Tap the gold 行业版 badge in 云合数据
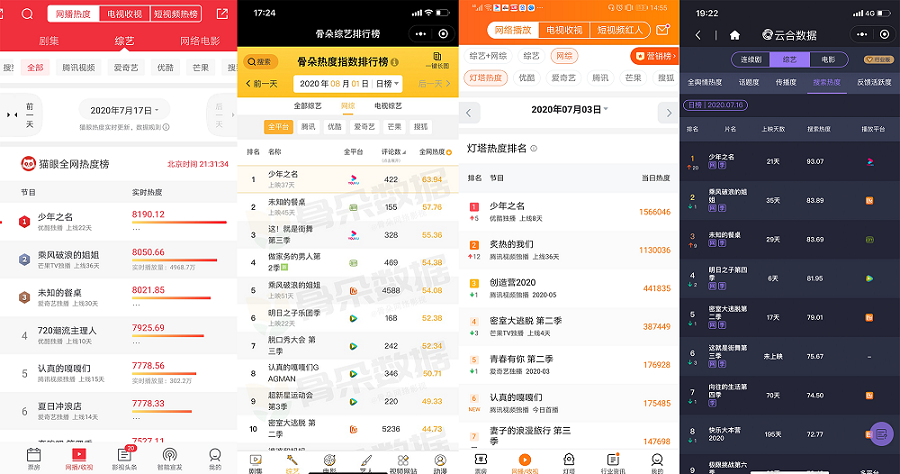 (878, 60)
